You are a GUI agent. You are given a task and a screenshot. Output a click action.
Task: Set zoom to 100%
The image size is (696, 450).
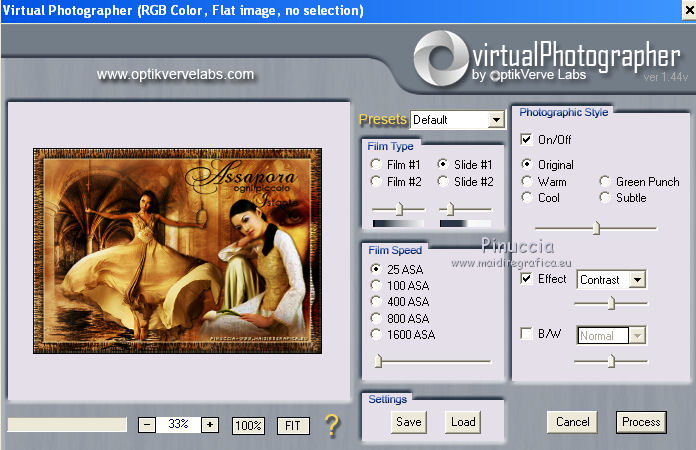pos(249,426)
